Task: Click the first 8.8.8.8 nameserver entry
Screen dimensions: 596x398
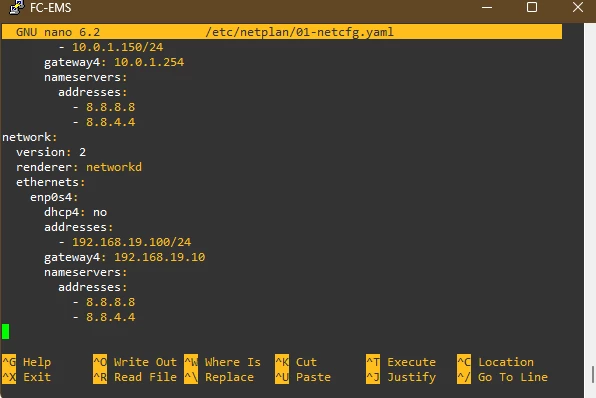Action: 111,107
